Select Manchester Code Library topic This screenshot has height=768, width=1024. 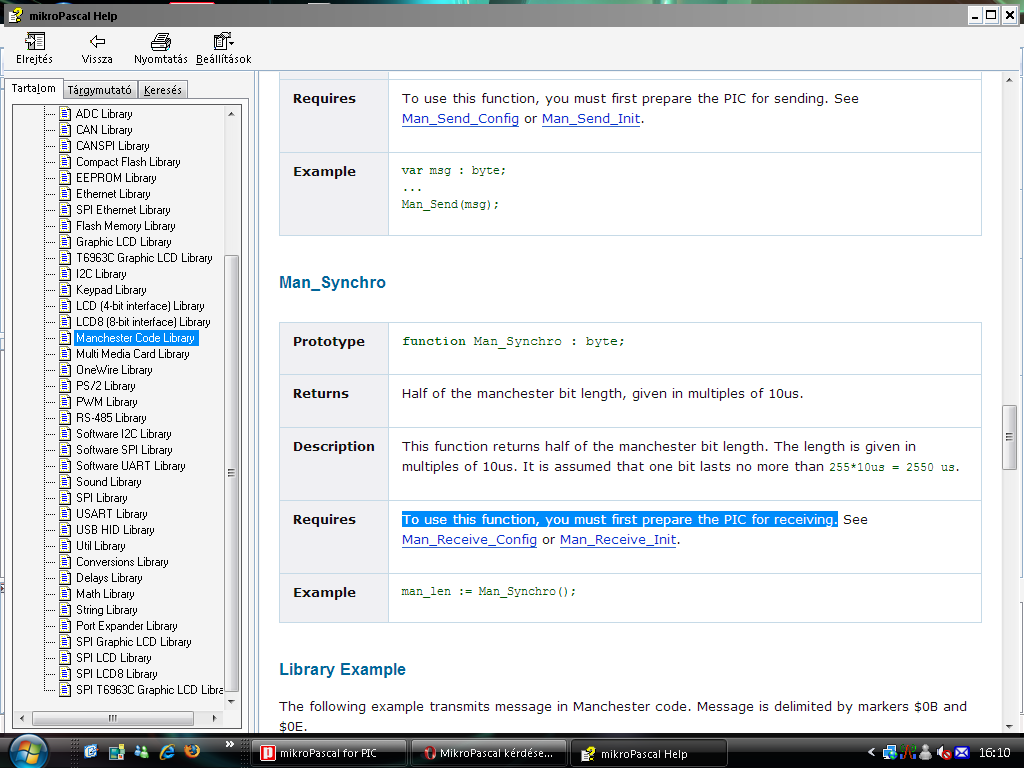[136, 338]
